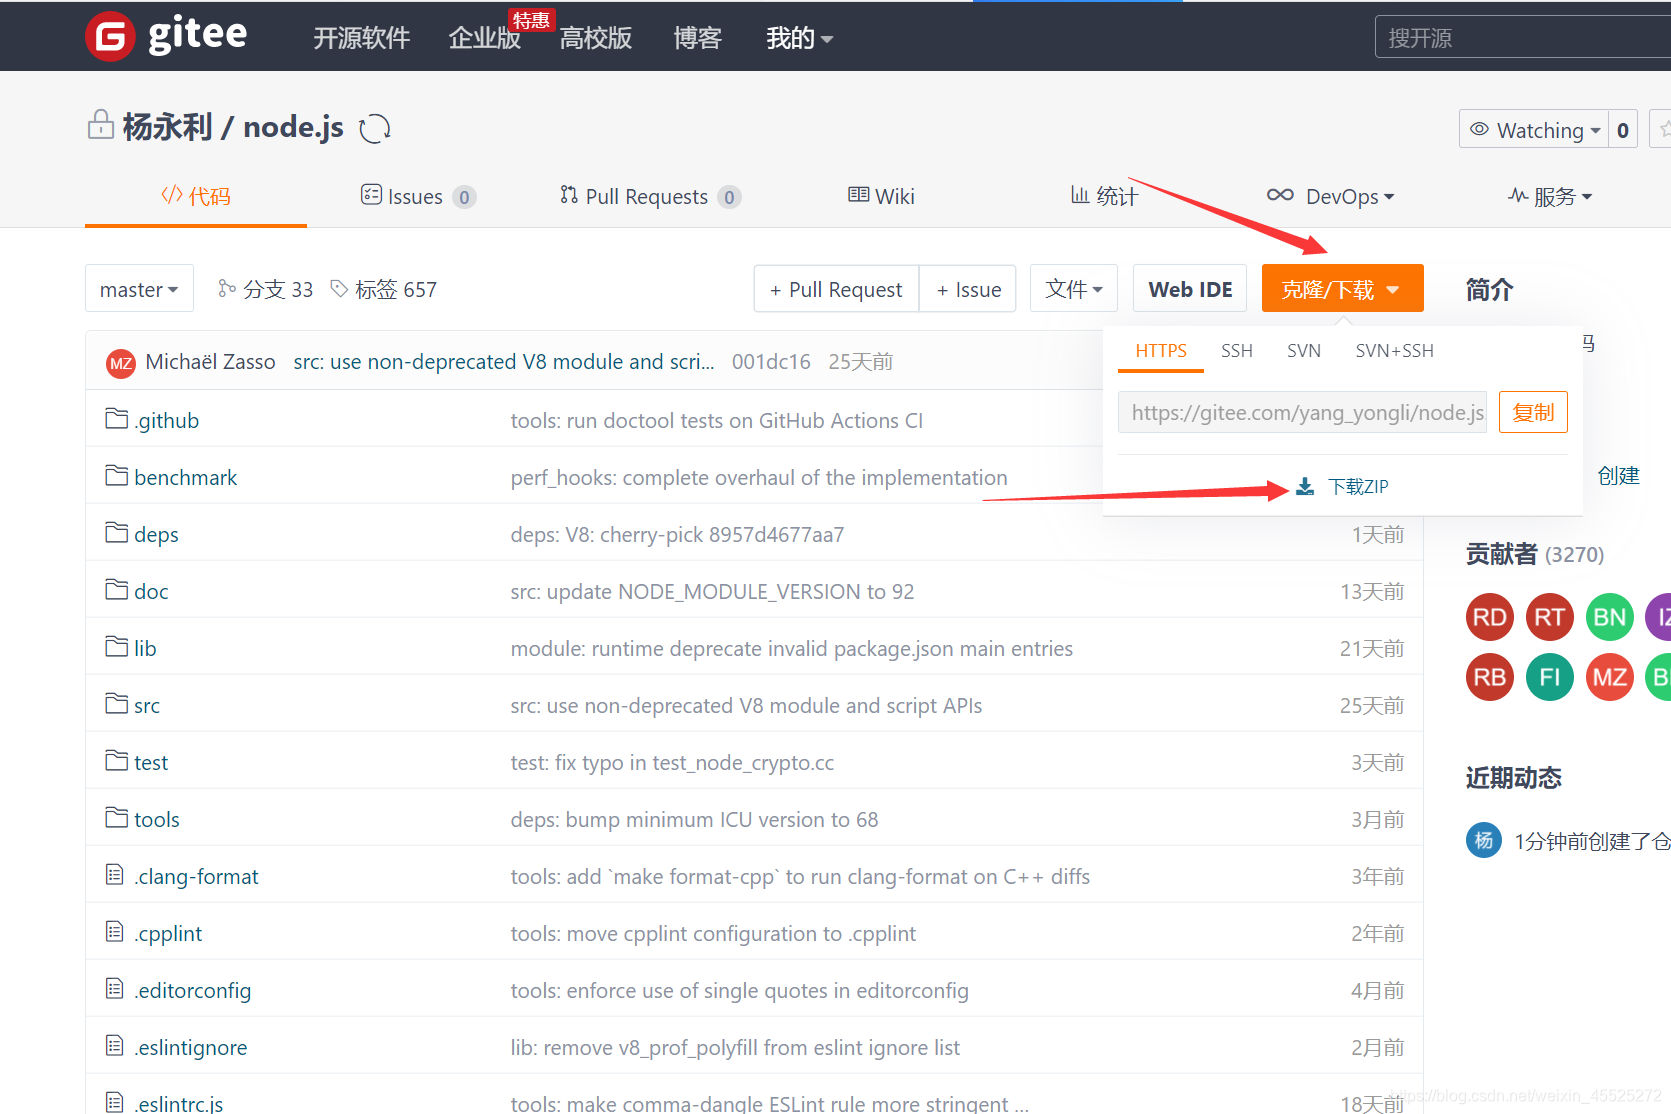Click the RT contributor avatar
1671x1114 pixels.
[1550, 617]
